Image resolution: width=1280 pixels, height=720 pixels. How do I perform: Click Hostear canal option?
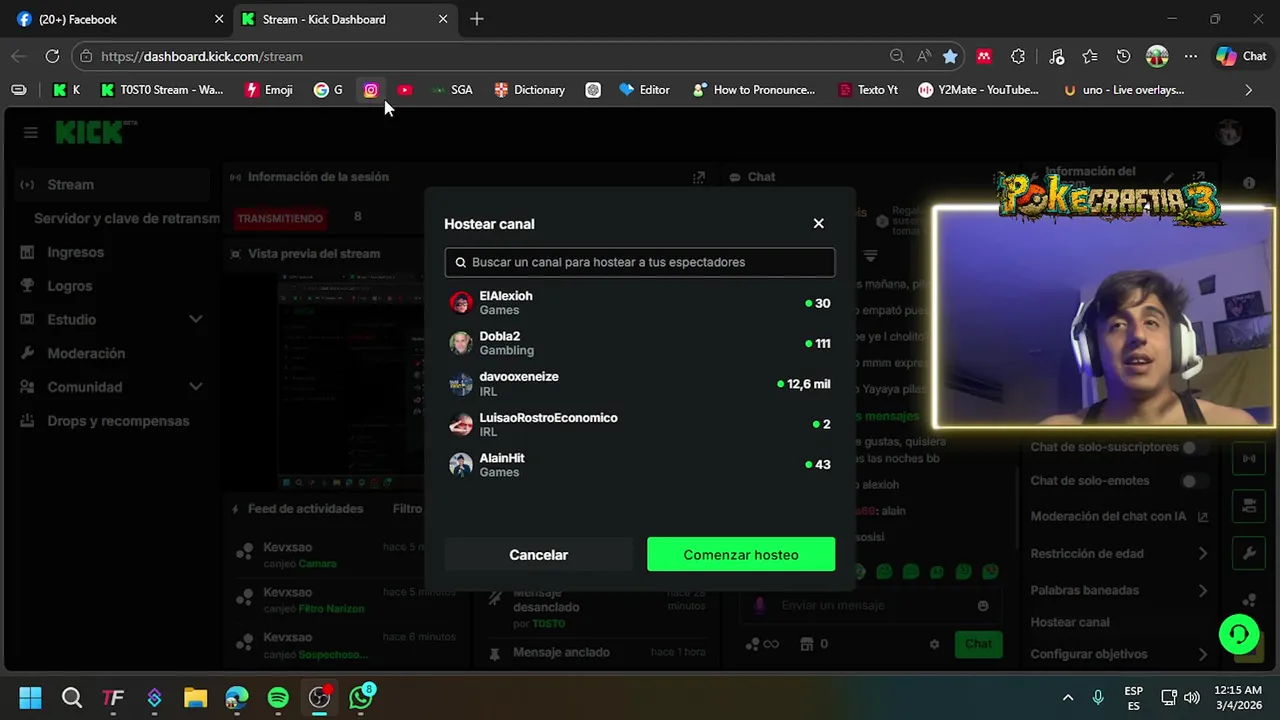pyautogui.click(x=1070, y=622)
